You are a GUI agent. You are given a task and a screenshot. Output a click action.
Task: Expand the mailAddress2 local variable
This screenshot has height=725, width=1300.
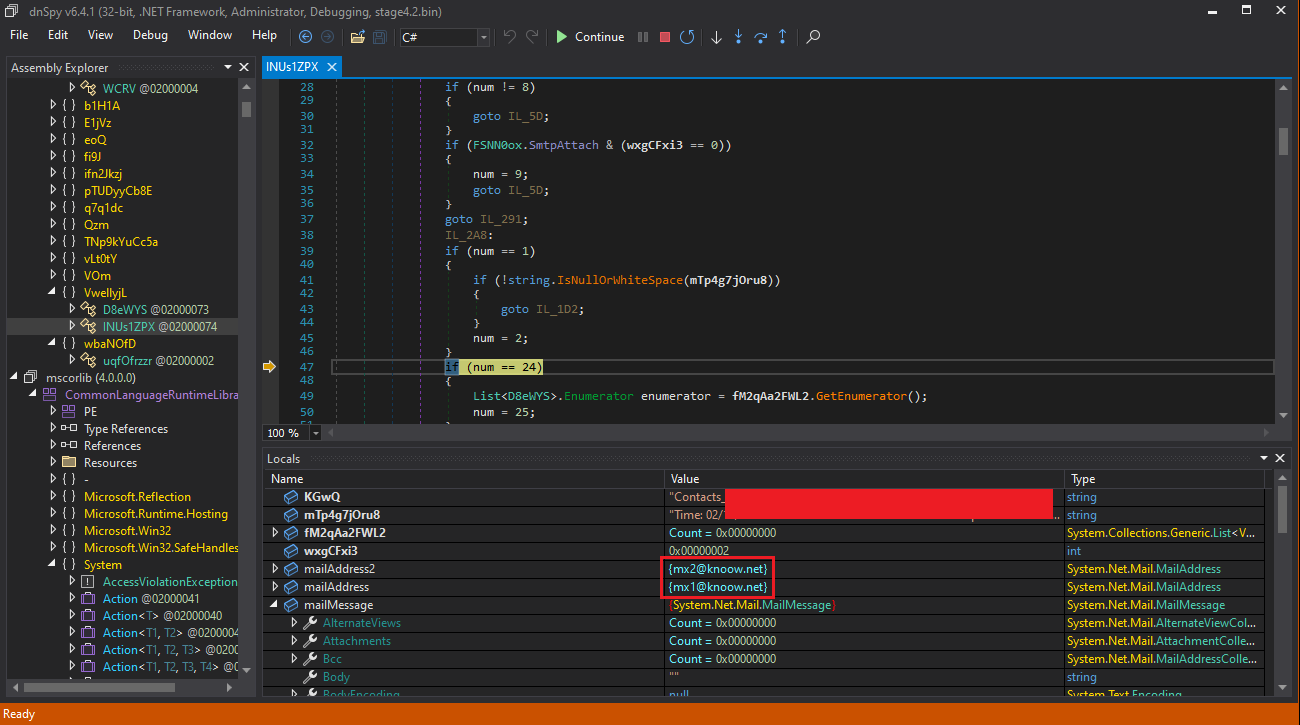(x=275, y=568)
